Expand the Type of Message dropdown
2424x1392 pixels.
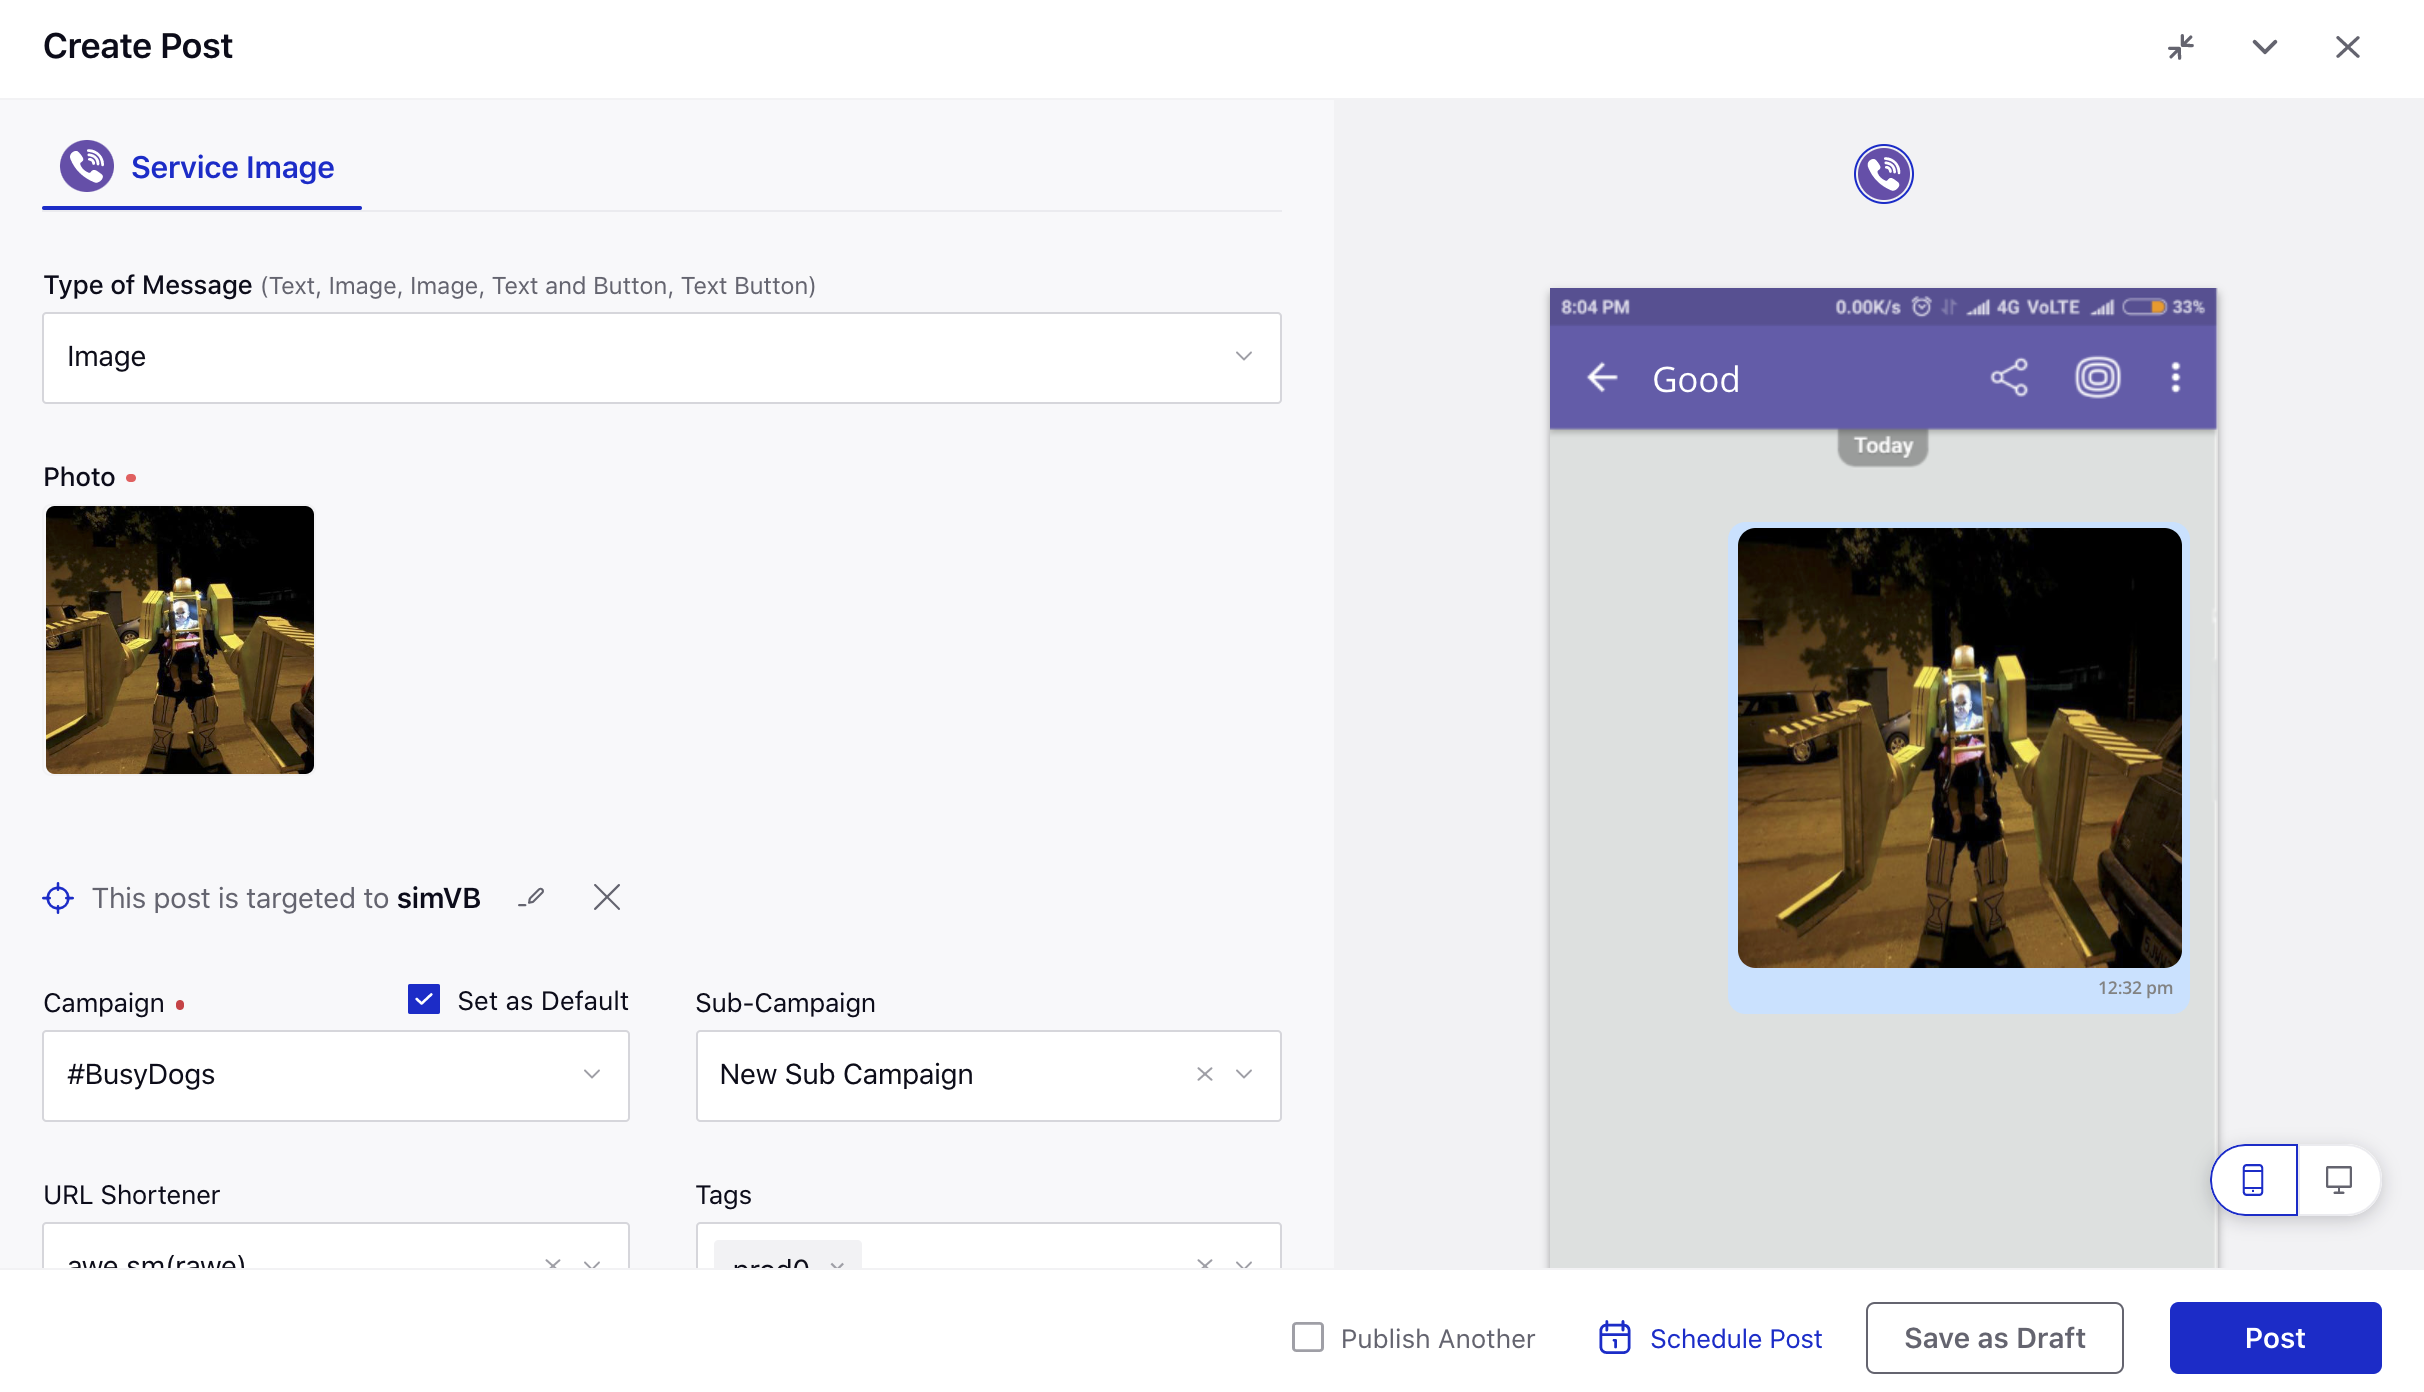pos(661,356)
